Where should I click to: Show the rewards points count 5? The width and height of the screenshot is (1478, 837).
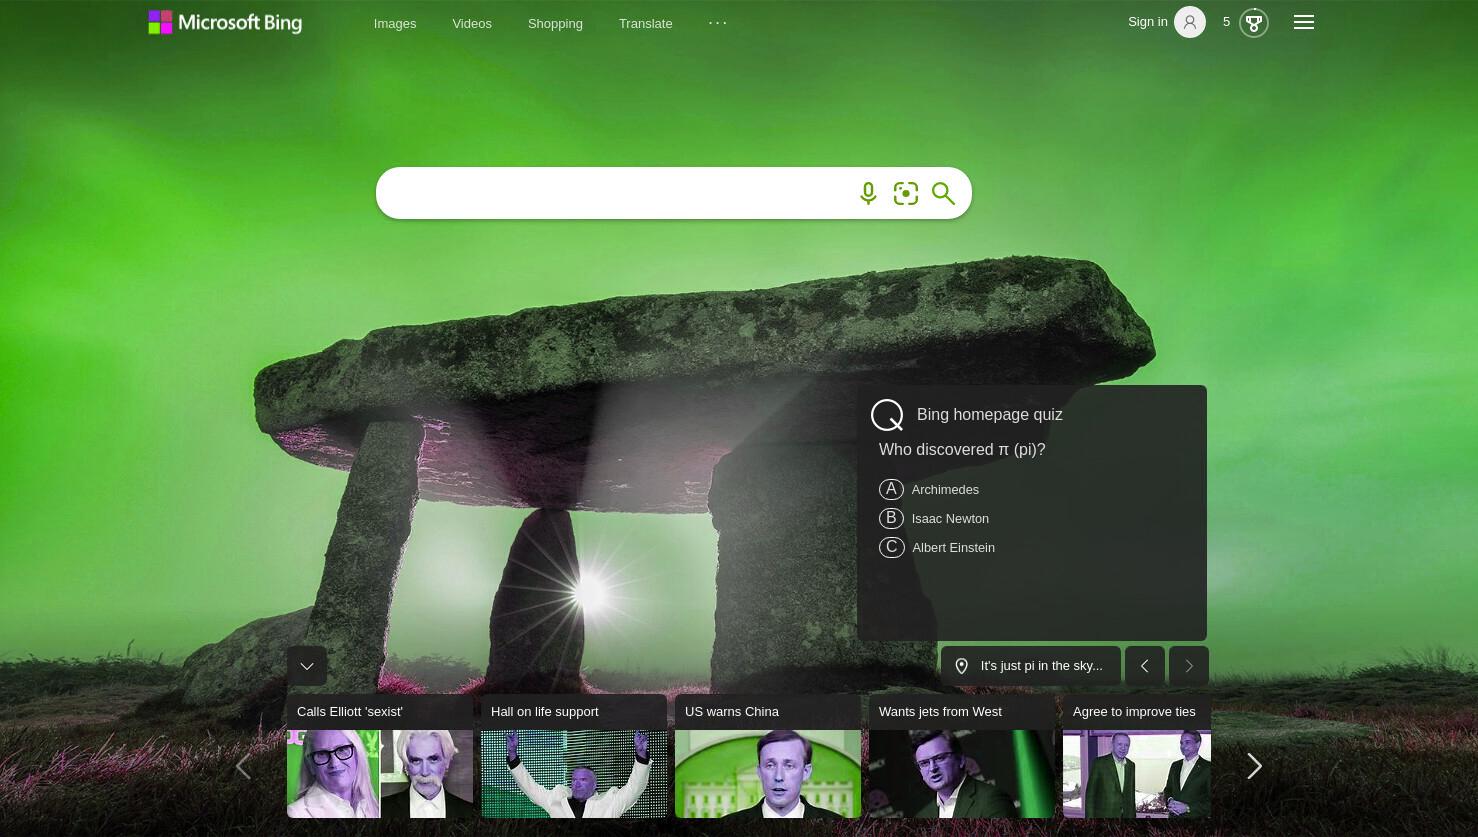1226,22
